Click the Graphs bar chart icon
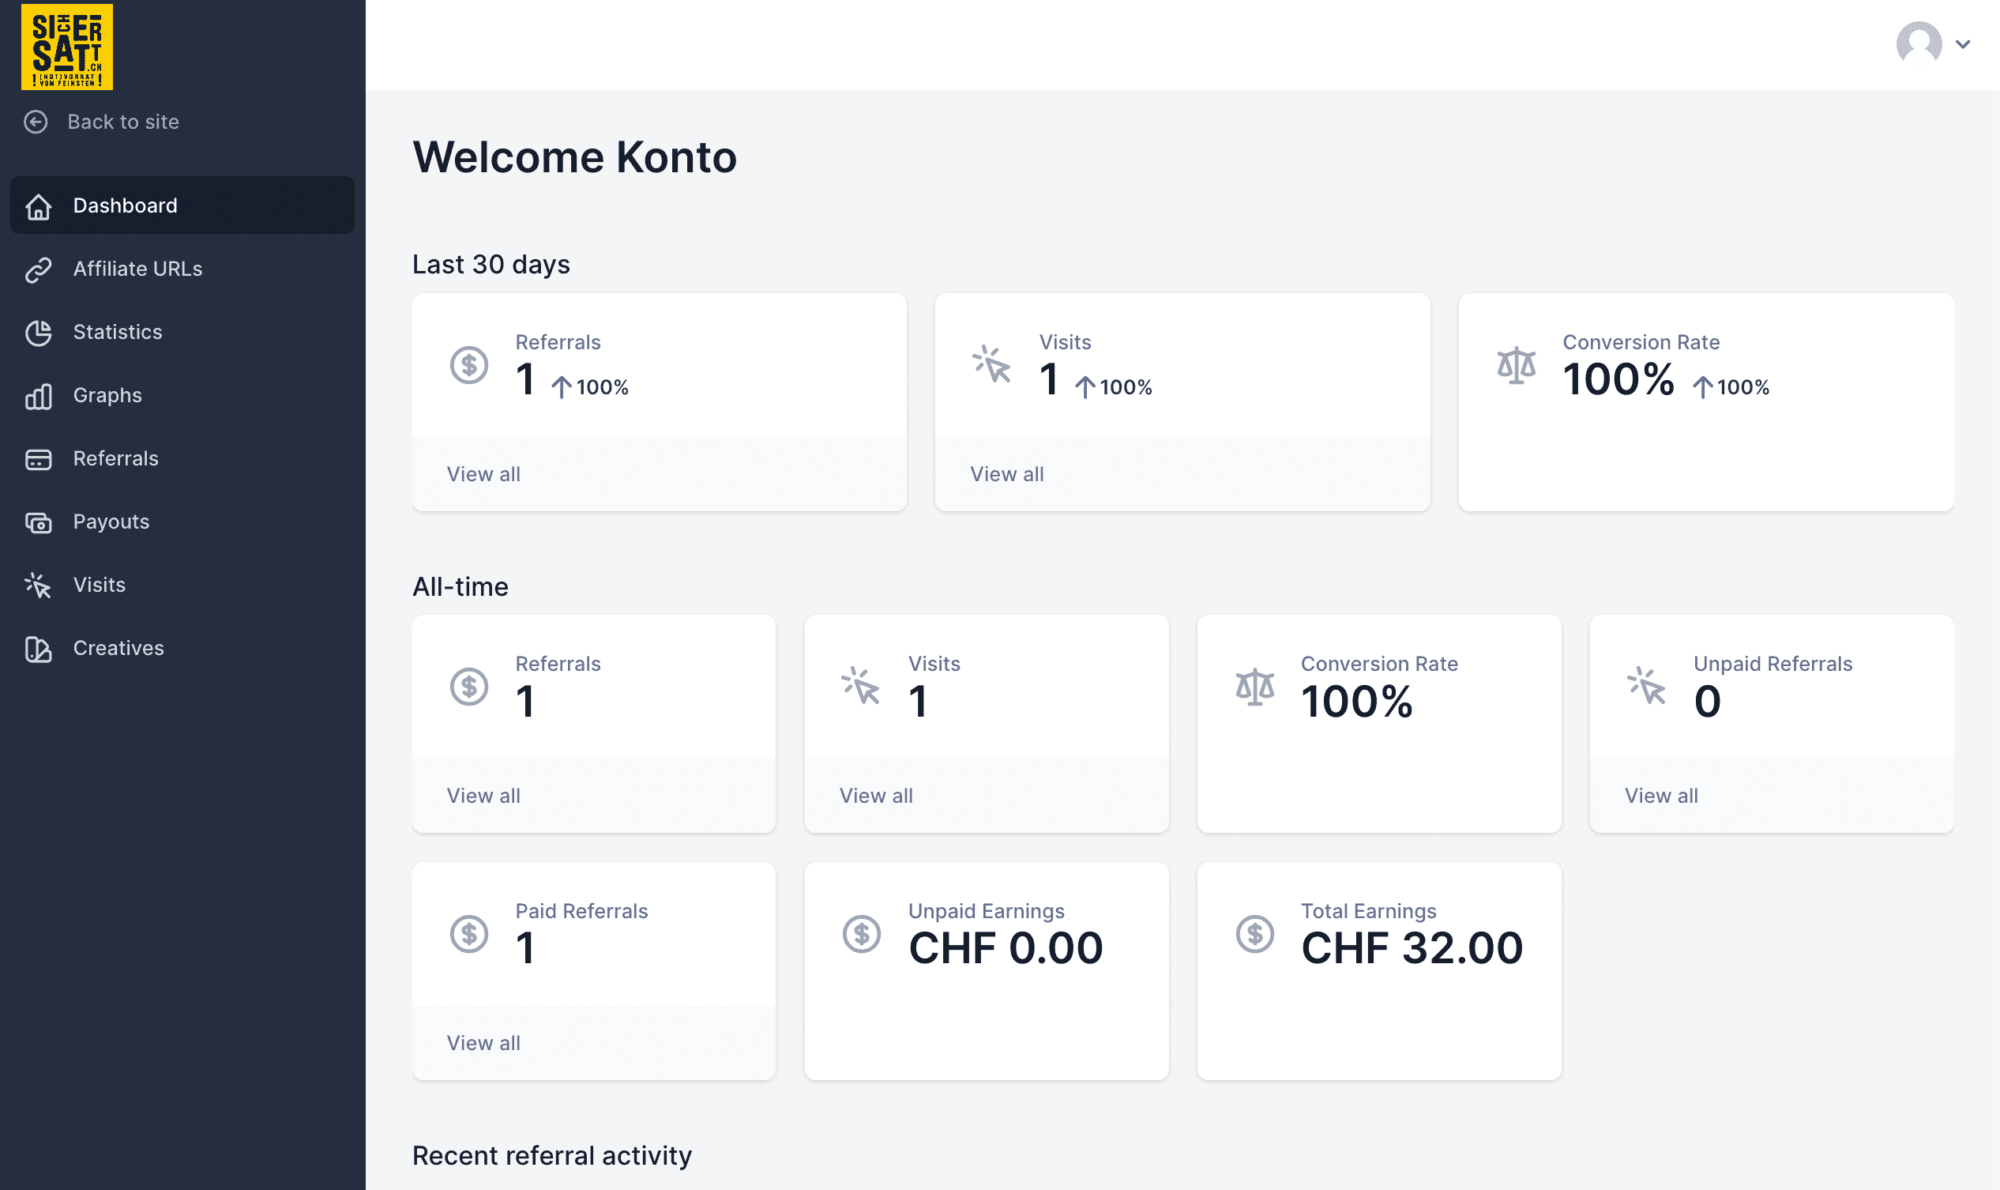 click(x=39, y=396)
